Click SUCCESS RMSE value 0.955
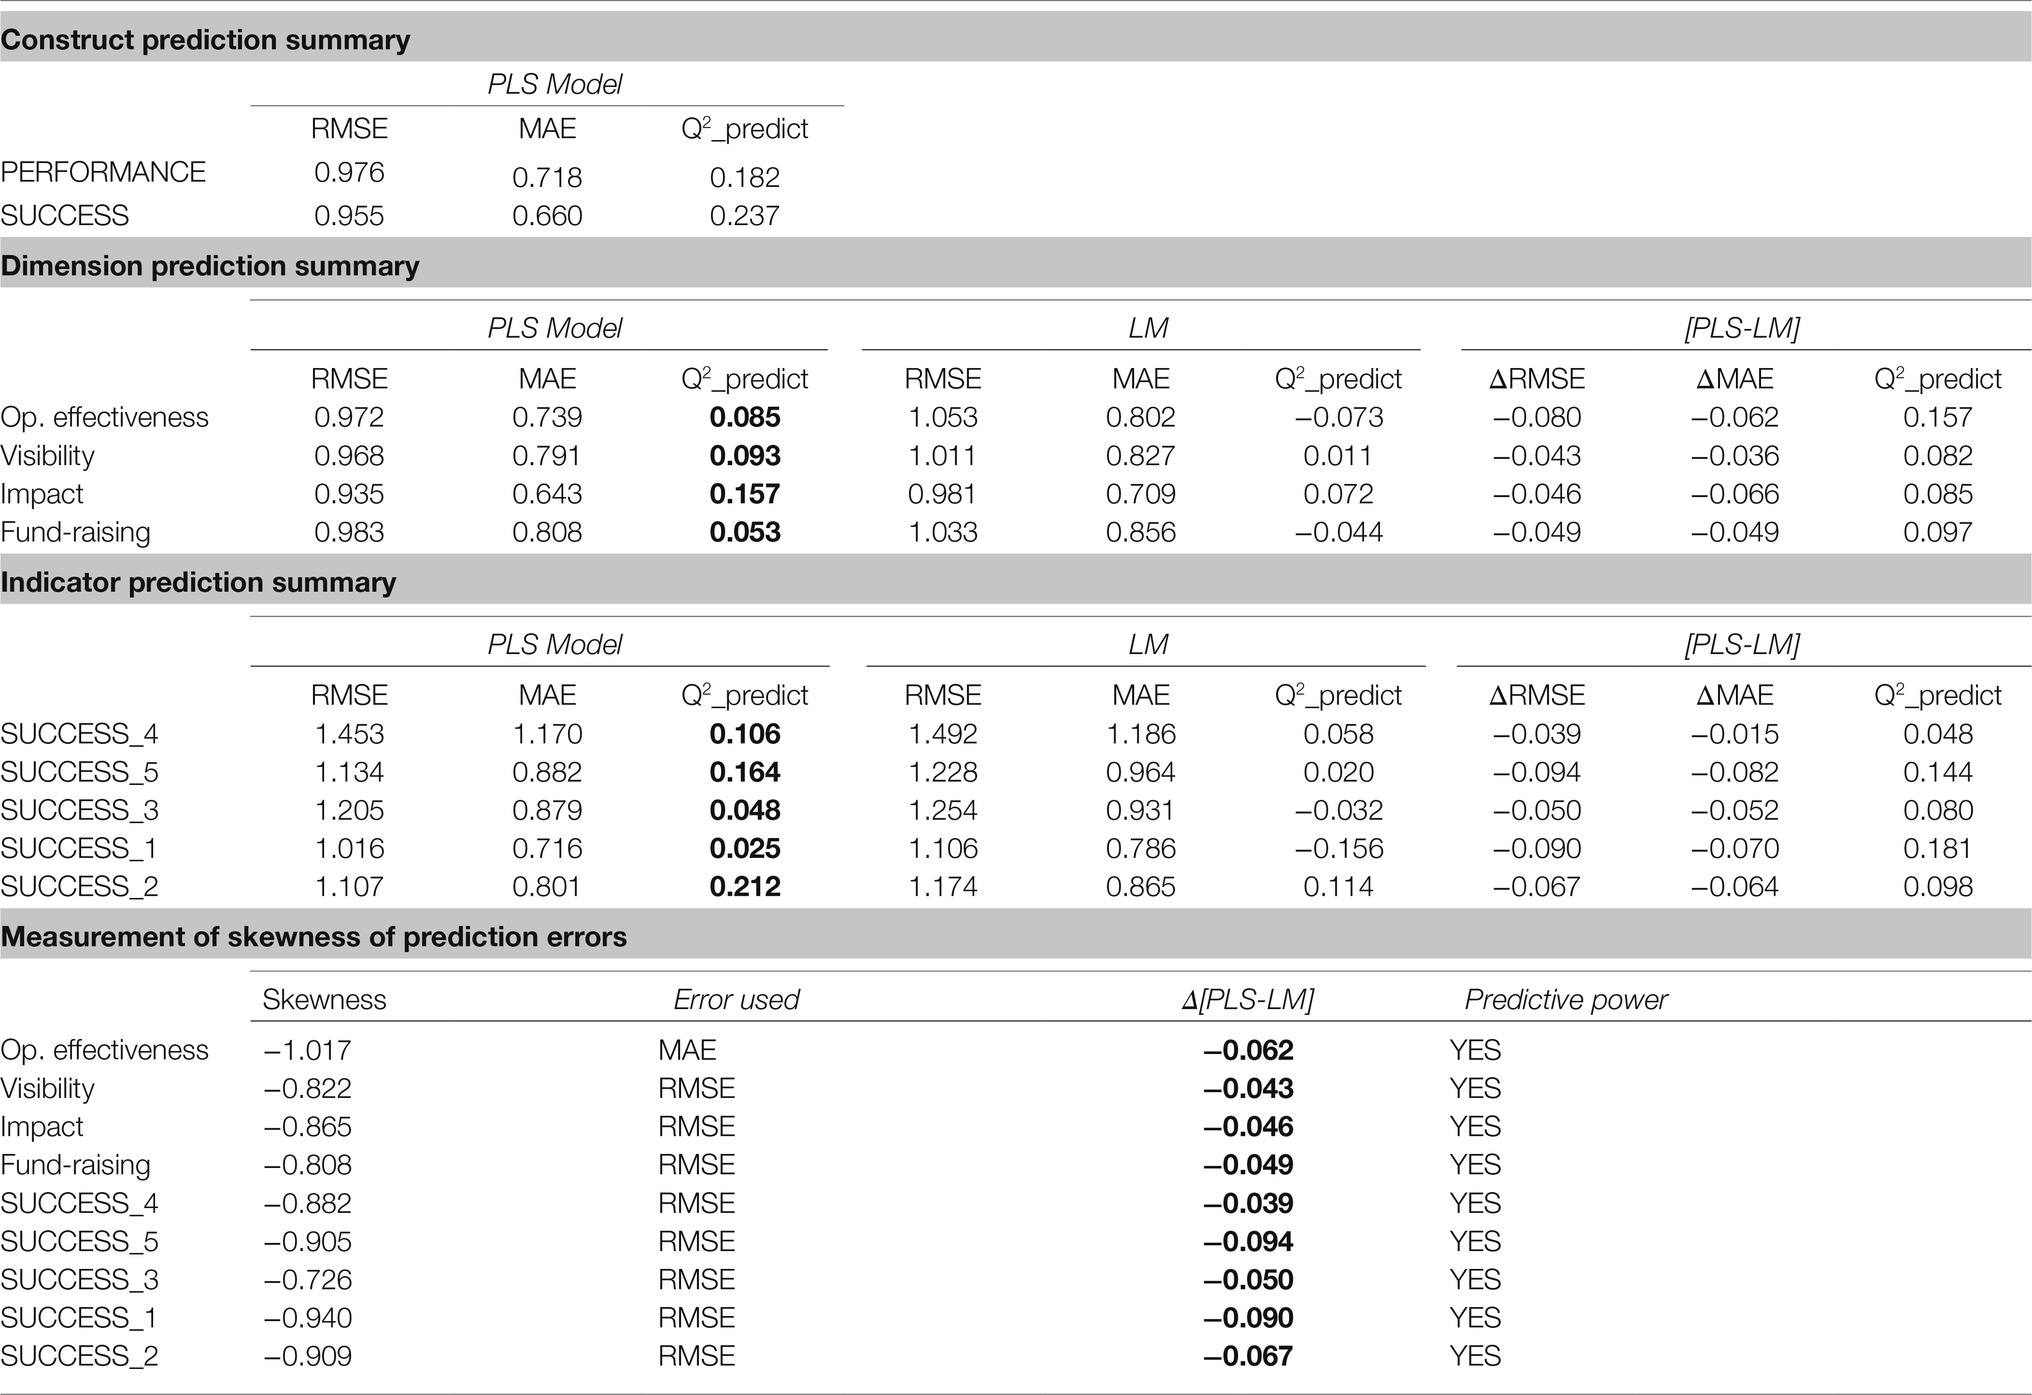2032x1395 pixels. (349, 216)
